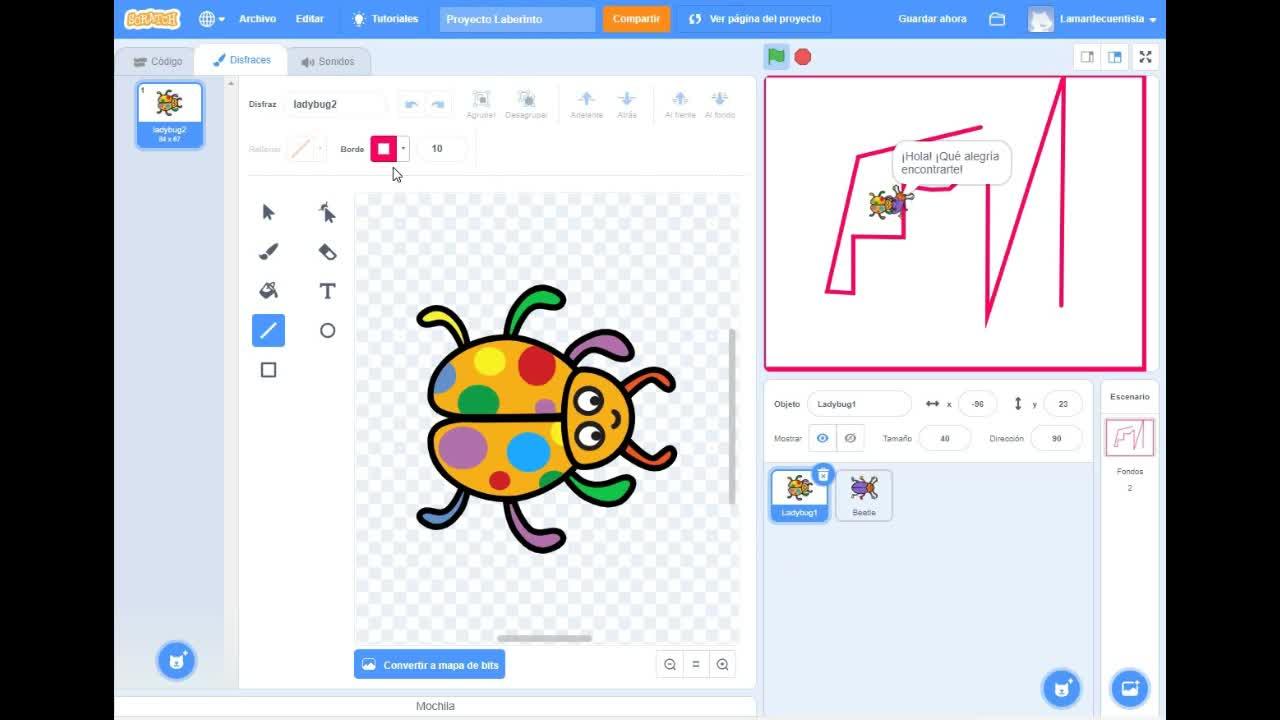Pick the Rectangle tool
This screenshot has width=1280, height=720.
(268, 370)
